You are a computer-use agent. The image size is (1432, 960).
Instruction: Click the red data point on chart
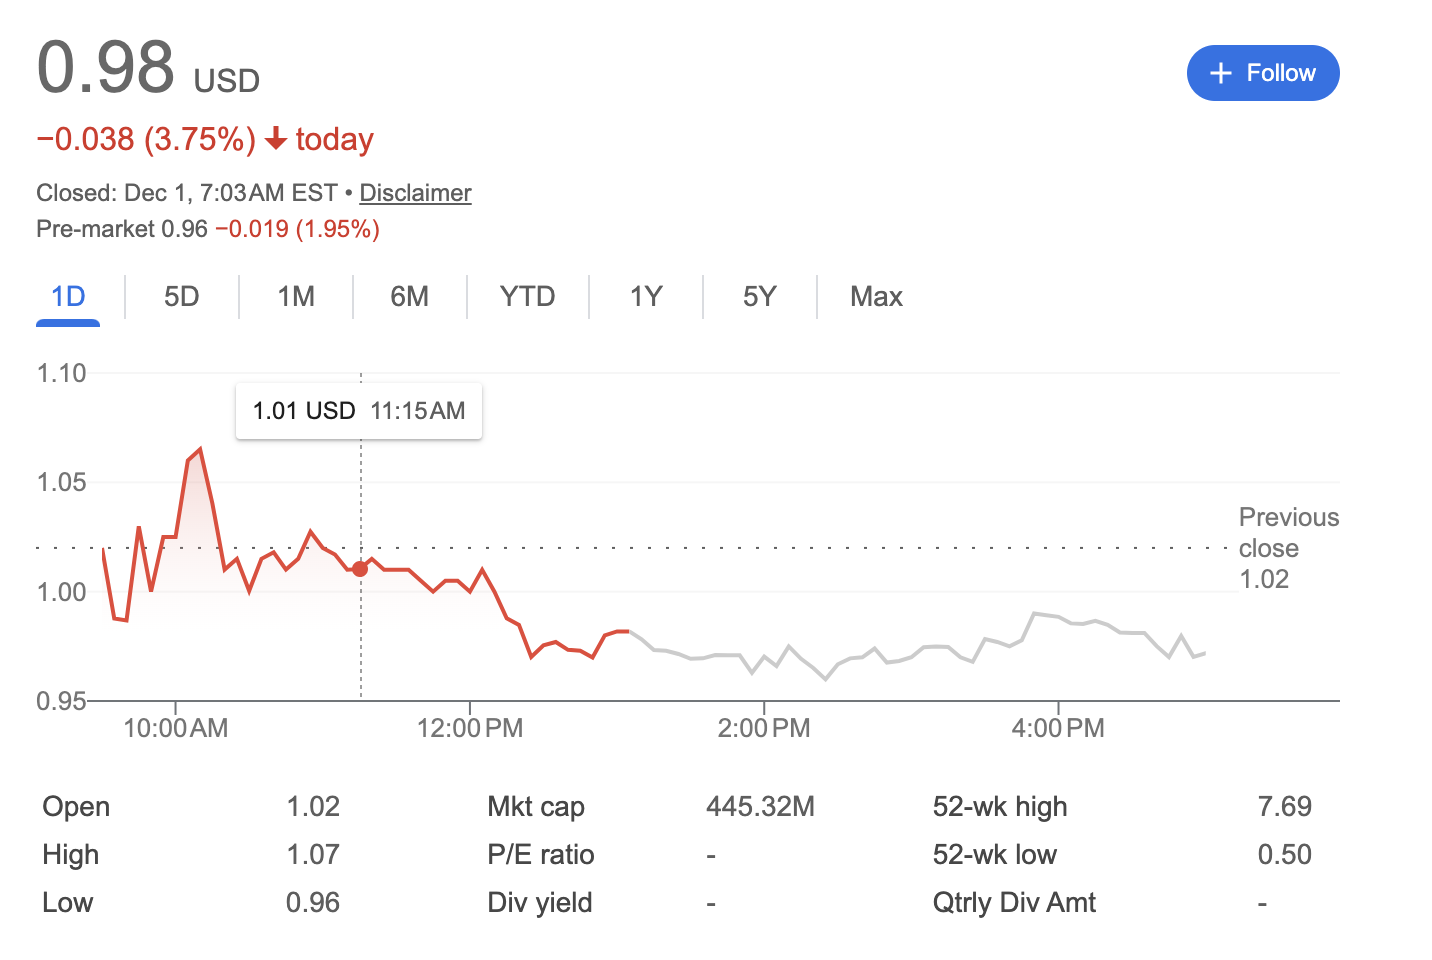pyautogui.click(x=360, y=569)
